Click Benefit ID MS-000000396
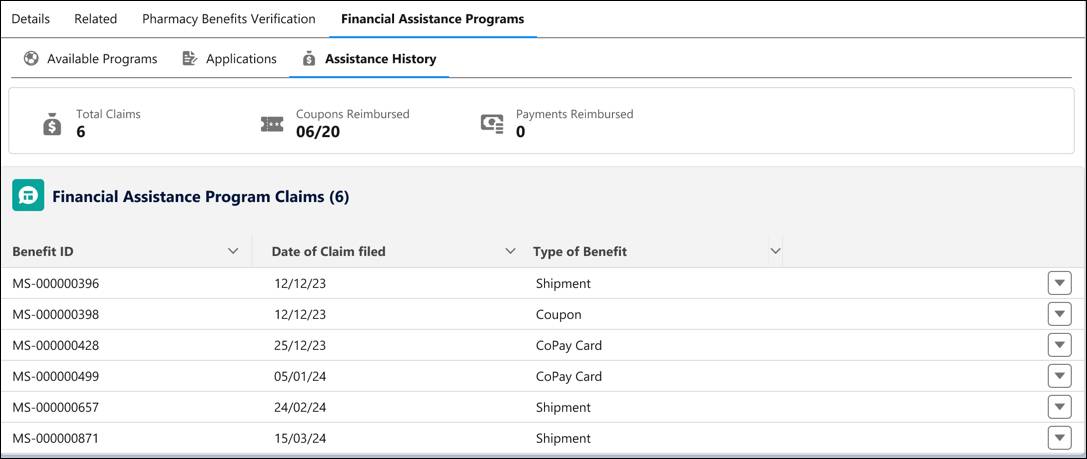Viewport: 1087px width, 459px height. [55, 284]
